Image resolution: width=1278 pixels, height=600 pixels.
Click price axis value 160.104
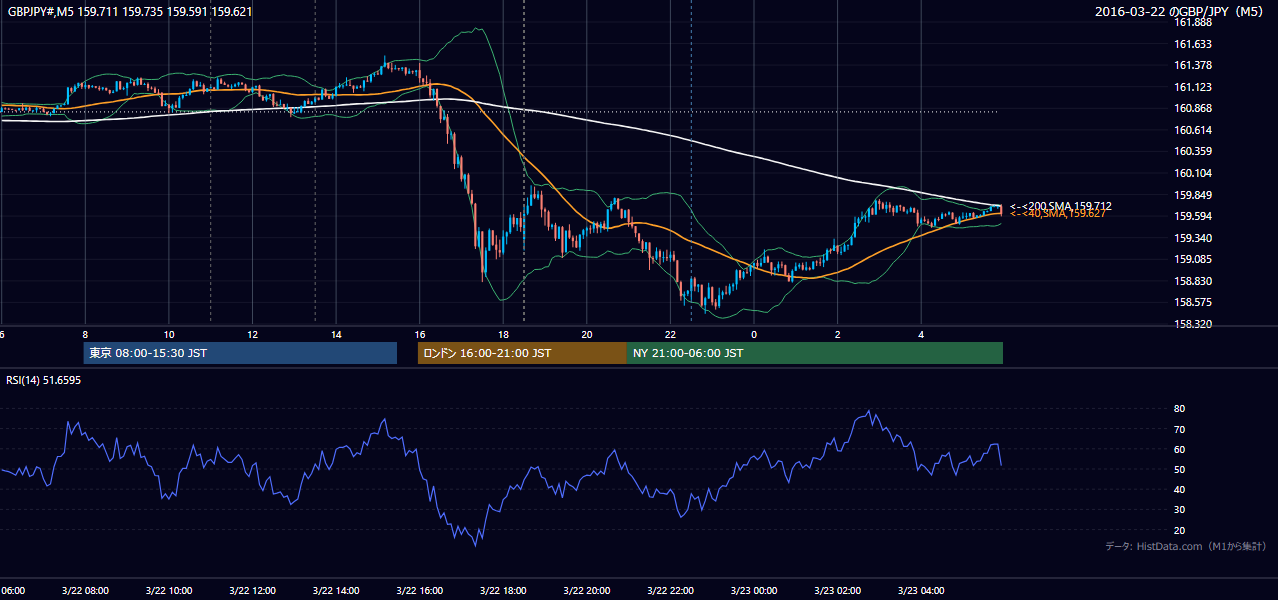[1192, 173]
